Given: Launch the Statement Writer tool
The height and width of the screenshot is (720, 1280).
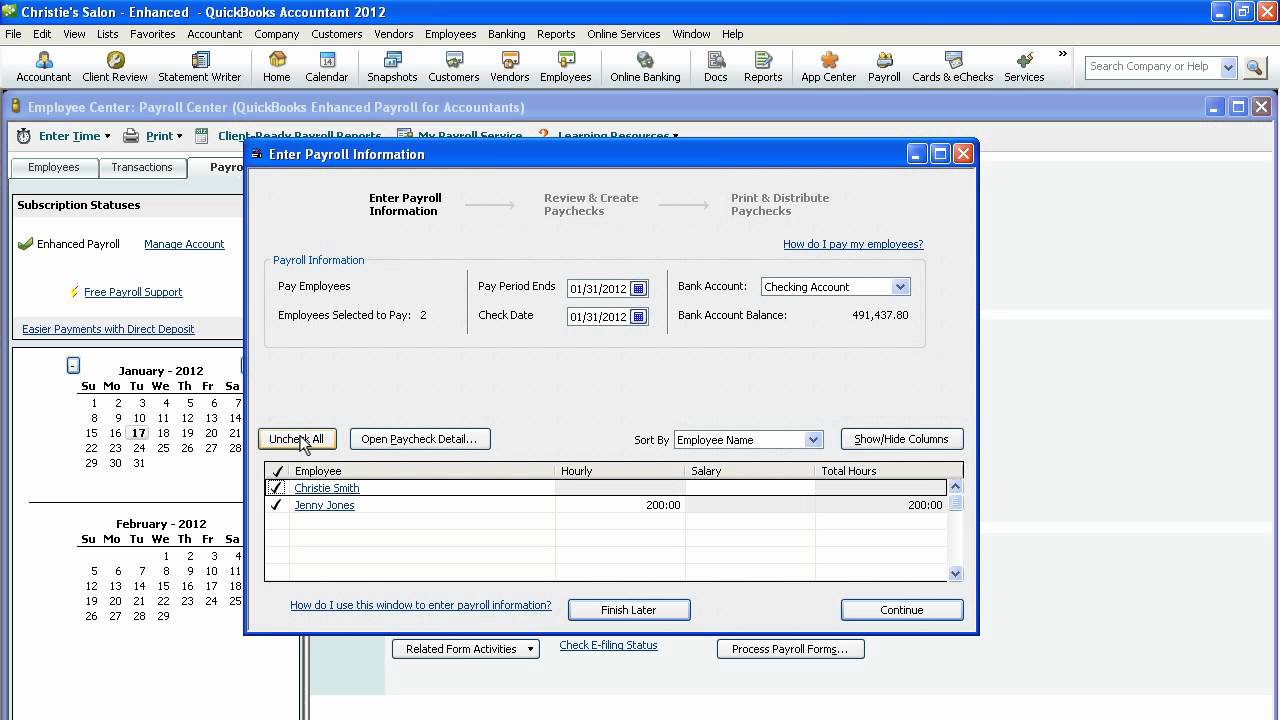Looking at the screenshot, I should pos(199,67).
